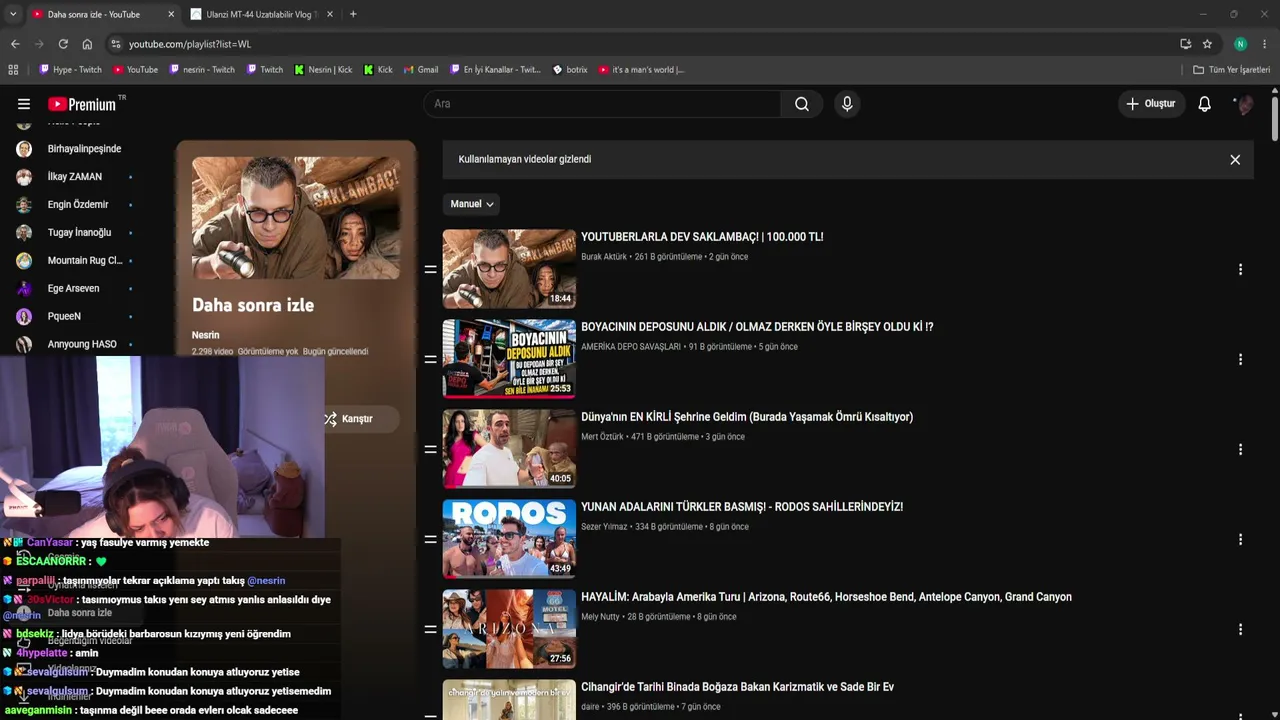
Task: Visit the Burak Aktürk channel link
Action: pyautogui.click(x=604, y=257)
